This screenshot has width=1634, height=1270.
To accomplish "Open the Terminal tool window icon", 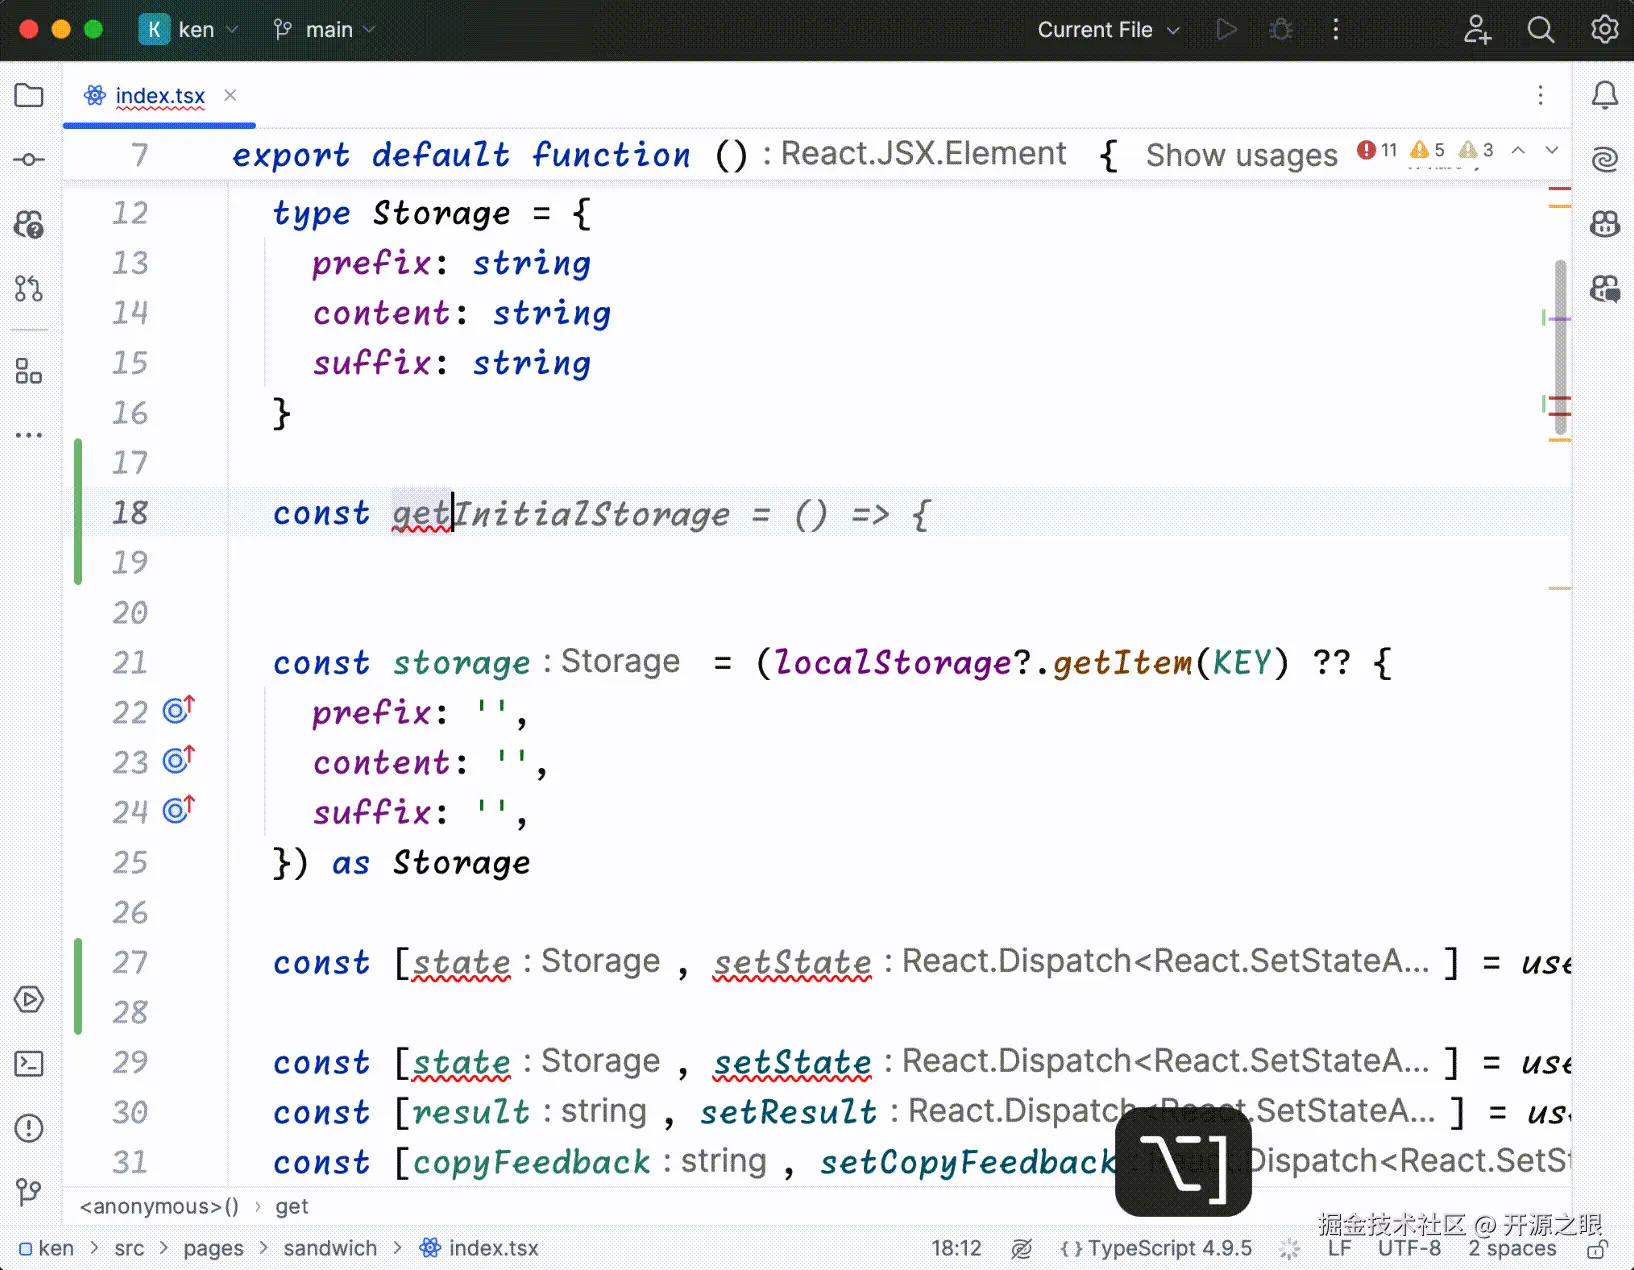I will (29, 1064).
